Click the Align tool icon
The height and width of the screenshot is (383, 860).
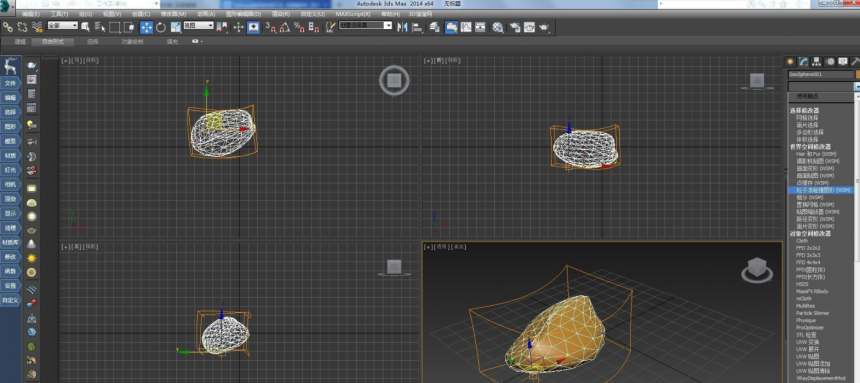pyautogui.click(x=417, y=26)
